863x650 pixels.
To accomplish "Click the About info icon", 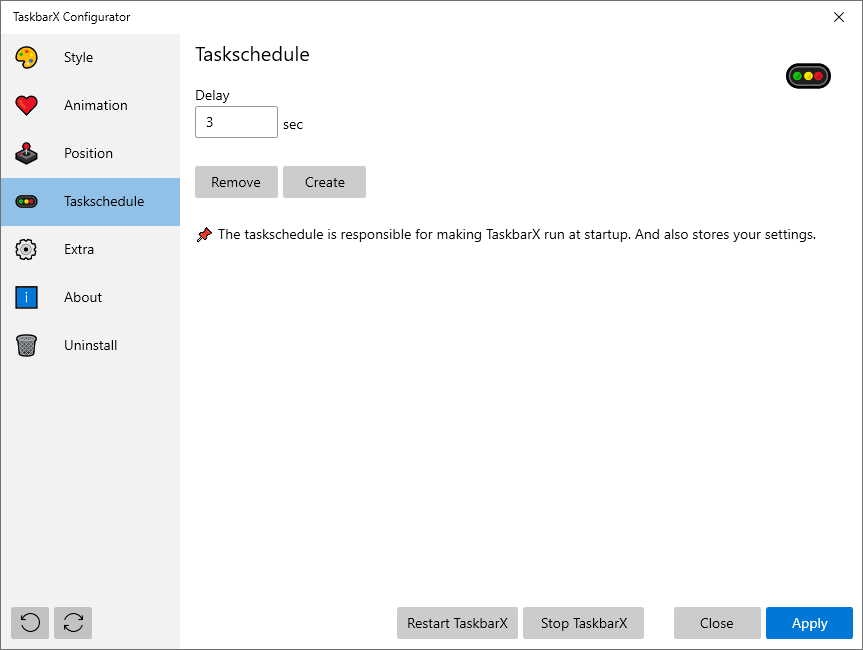I will click(x=26, y=297).
